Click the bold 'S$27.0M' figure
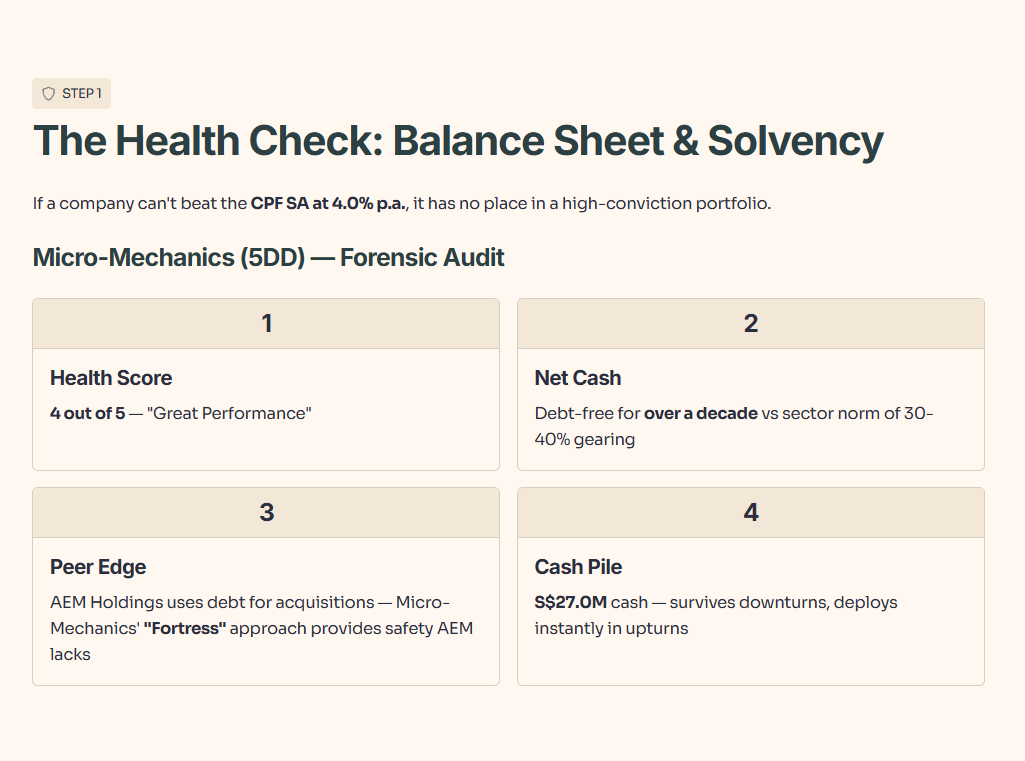The image size is (1025, 761). point(571,602)
